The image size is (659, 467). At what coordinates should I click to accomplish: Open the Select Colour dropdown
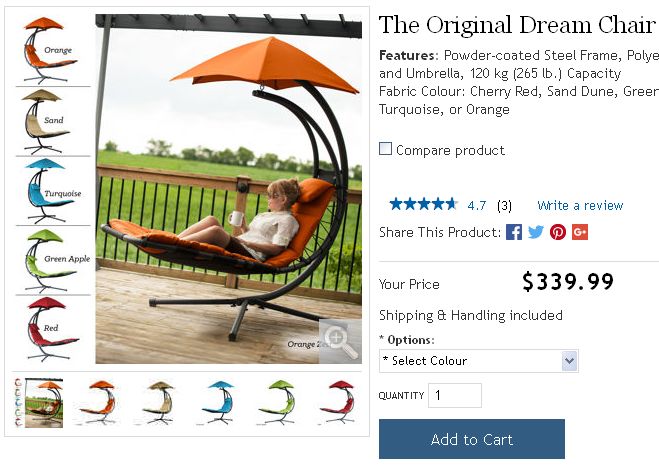click(479, 361)
